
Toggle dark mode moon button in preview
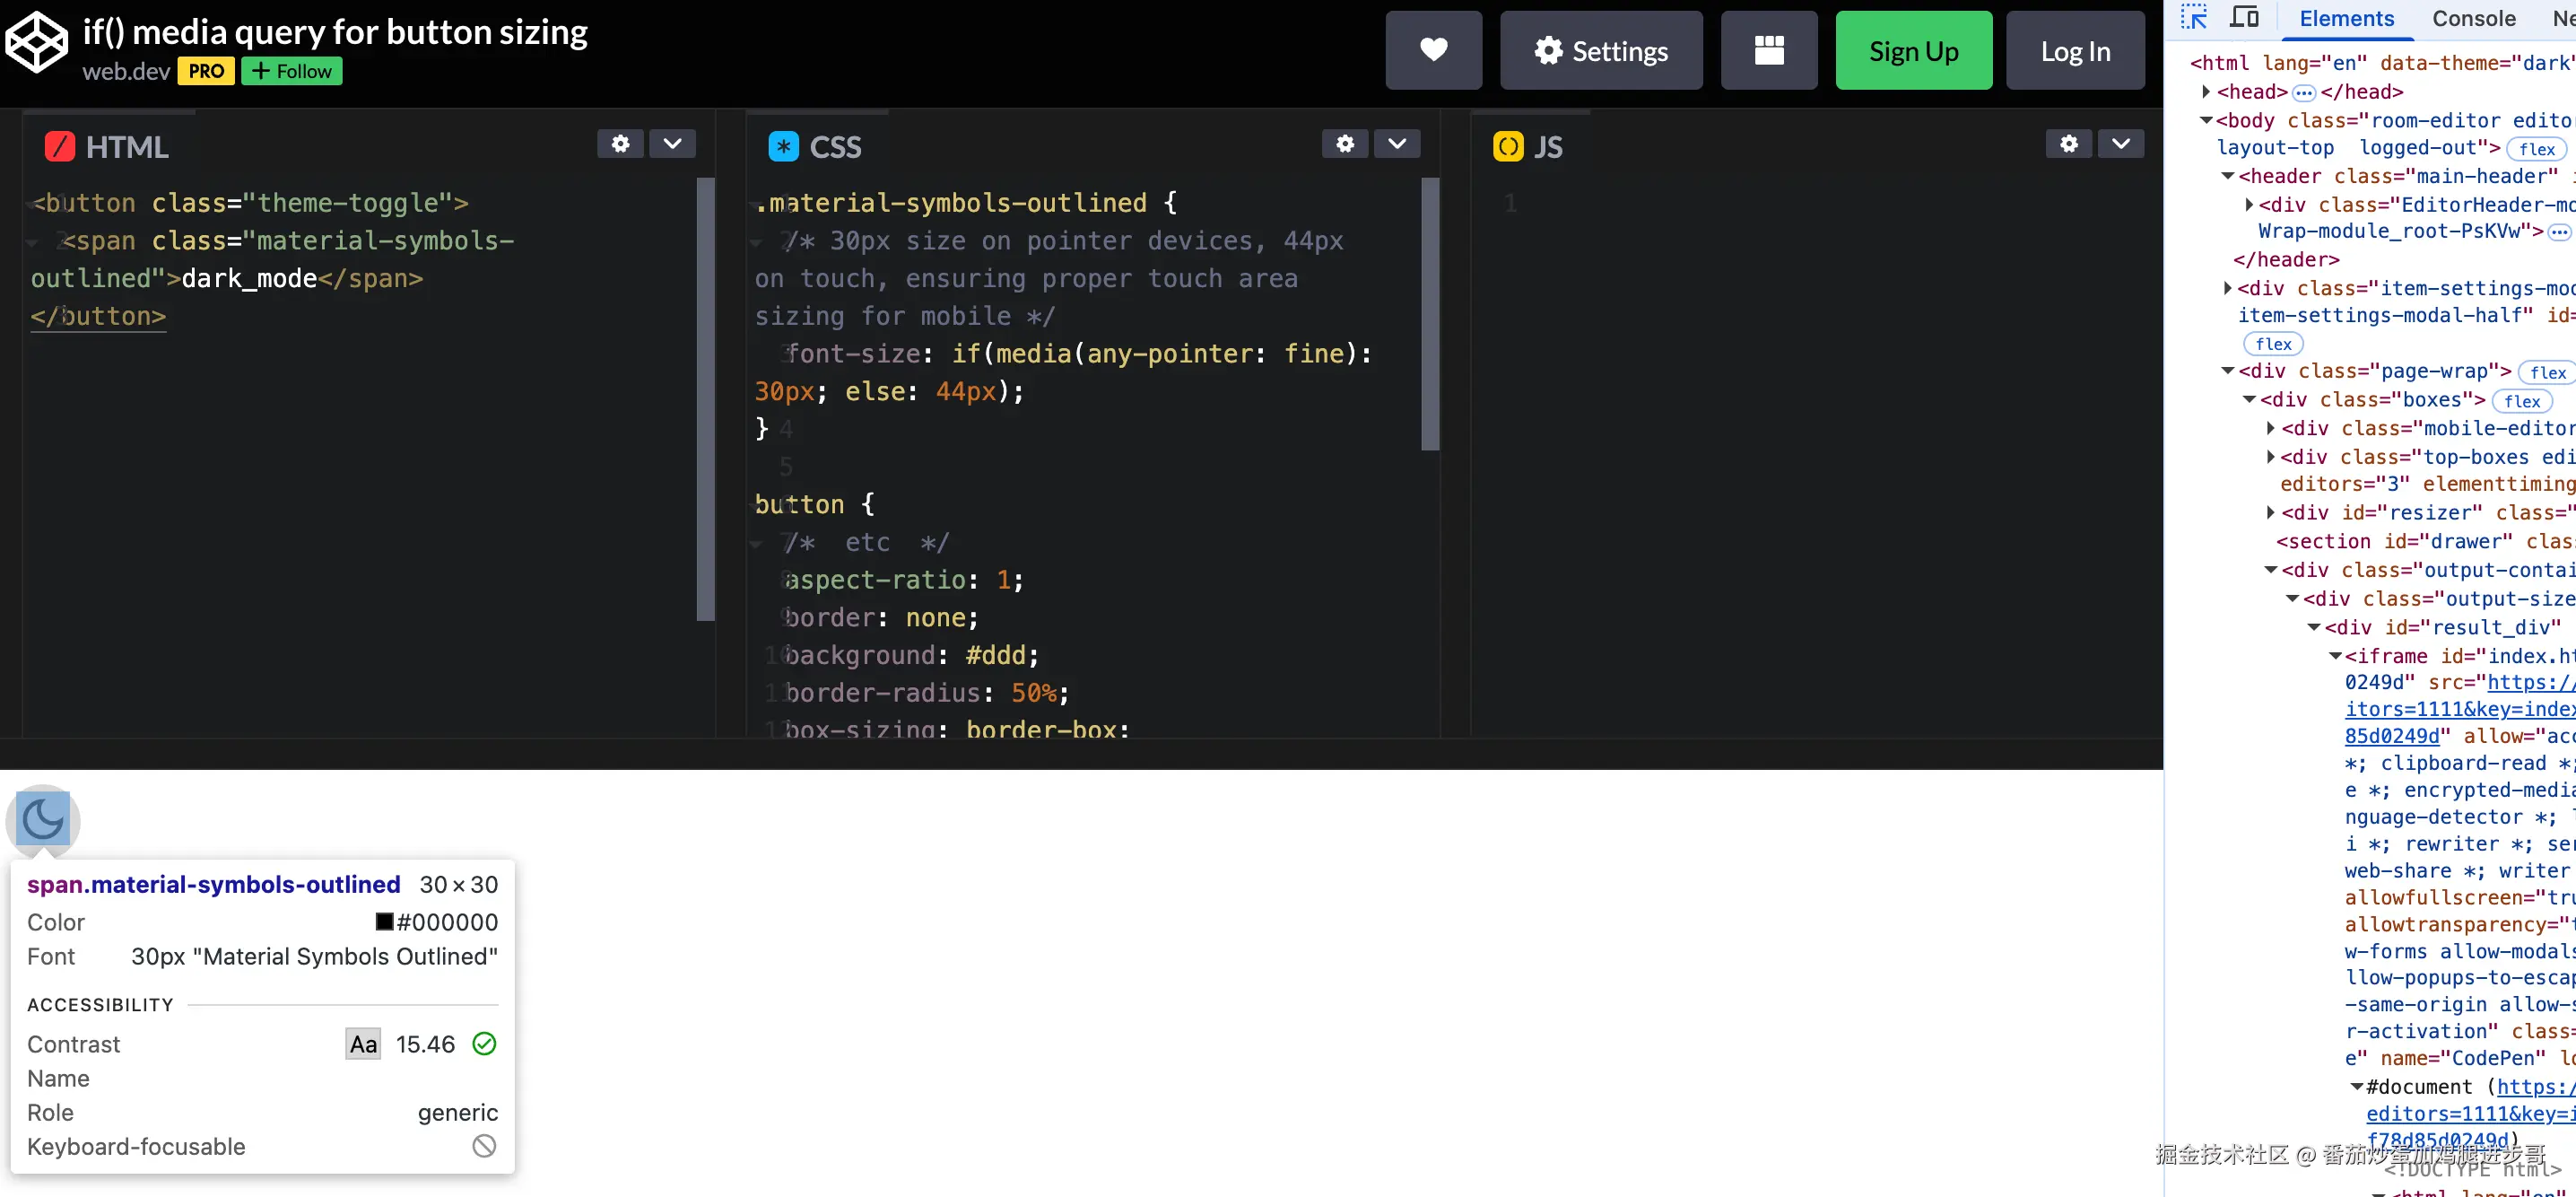(x=43, y=819)
